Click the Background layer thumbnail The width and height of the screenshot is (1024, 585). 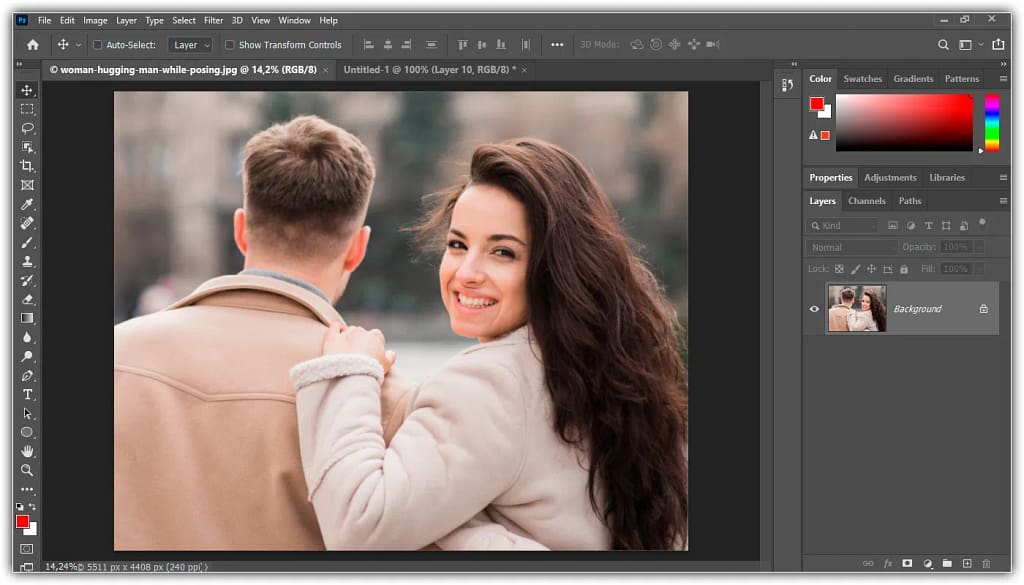pyautogui.click(x=857, y=308)
